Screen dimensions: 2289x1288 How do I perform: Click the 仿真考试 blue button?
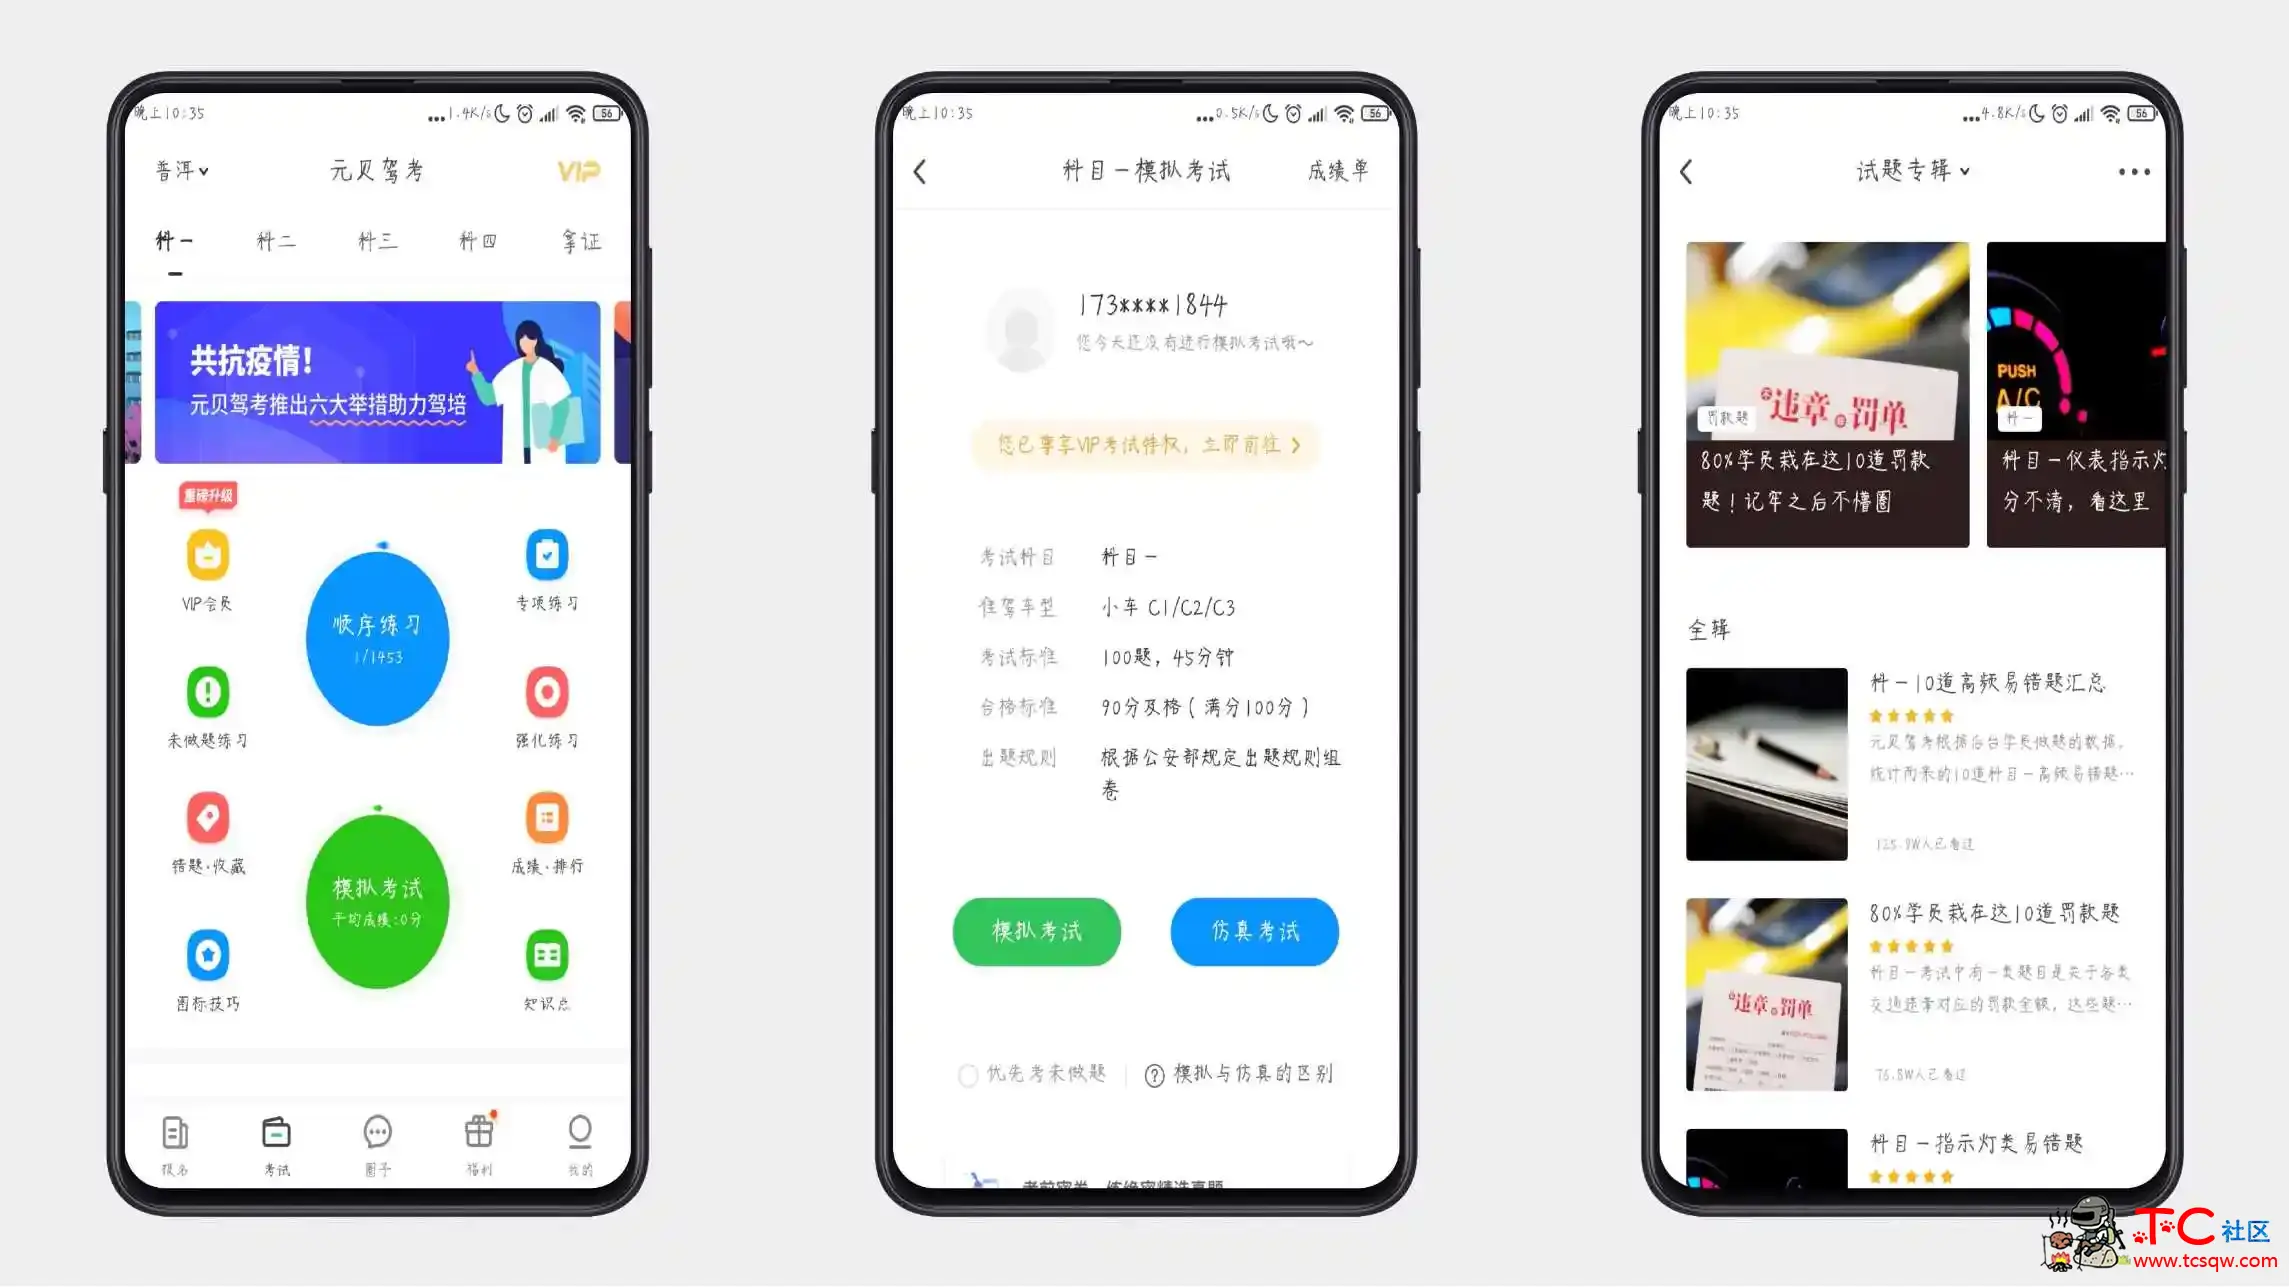pos(1253,929)
